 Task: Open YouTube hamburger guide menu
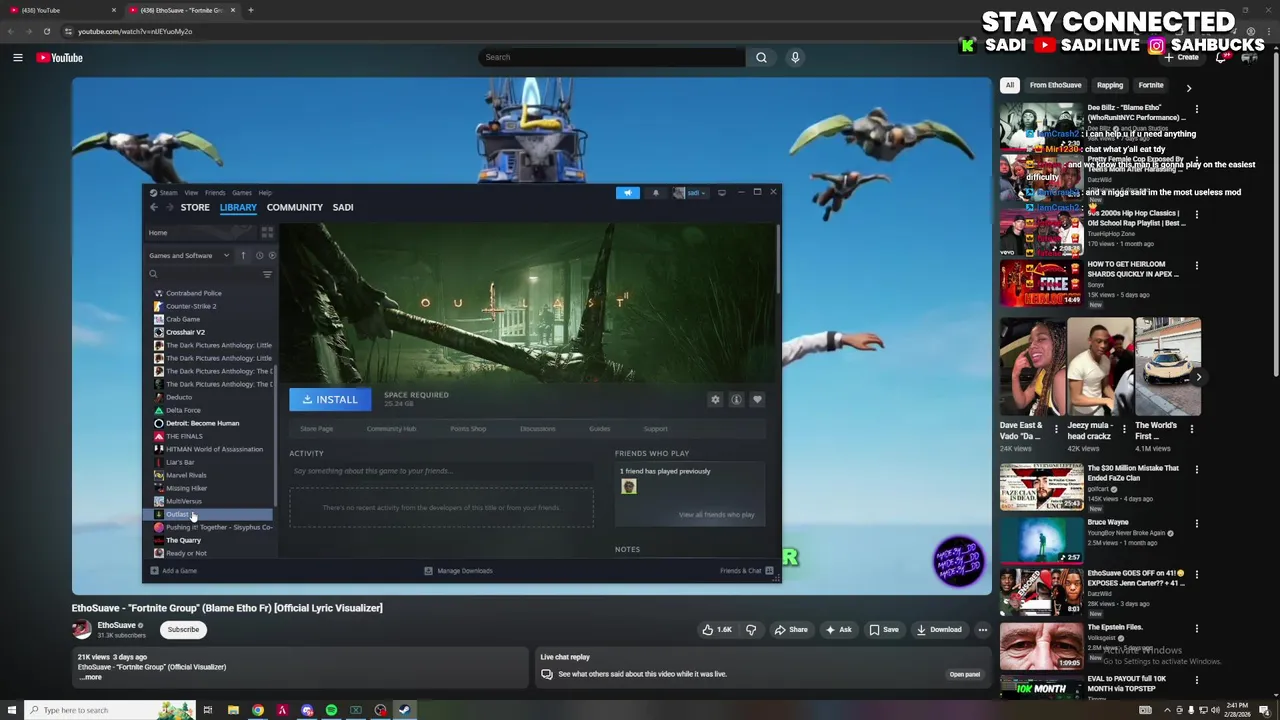[17, 58]
